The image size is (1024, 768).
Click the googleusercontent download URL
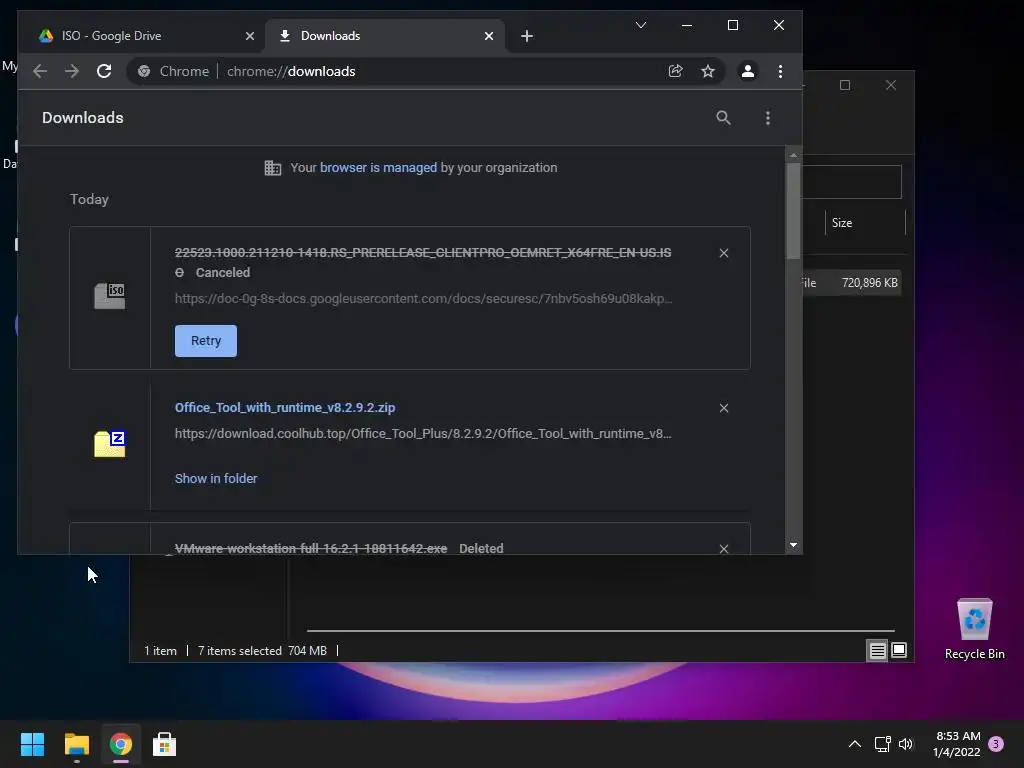coord(423,298)
